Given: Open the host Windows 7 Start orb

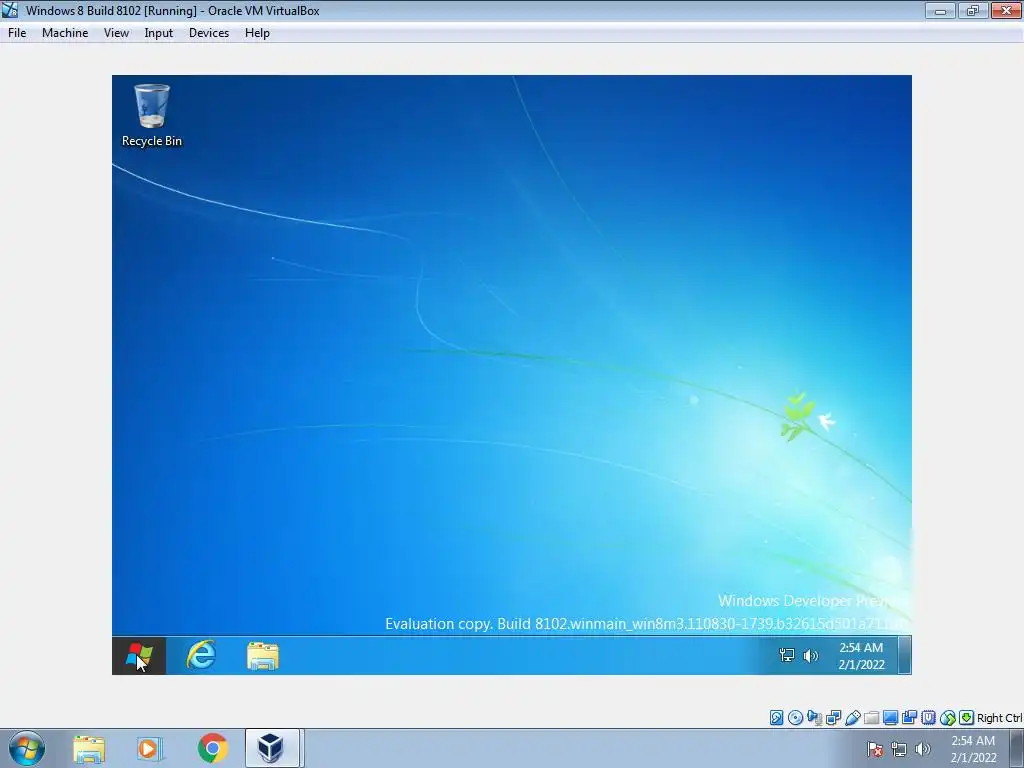Looking at the screenshot, I should click(x=27, y=748).
